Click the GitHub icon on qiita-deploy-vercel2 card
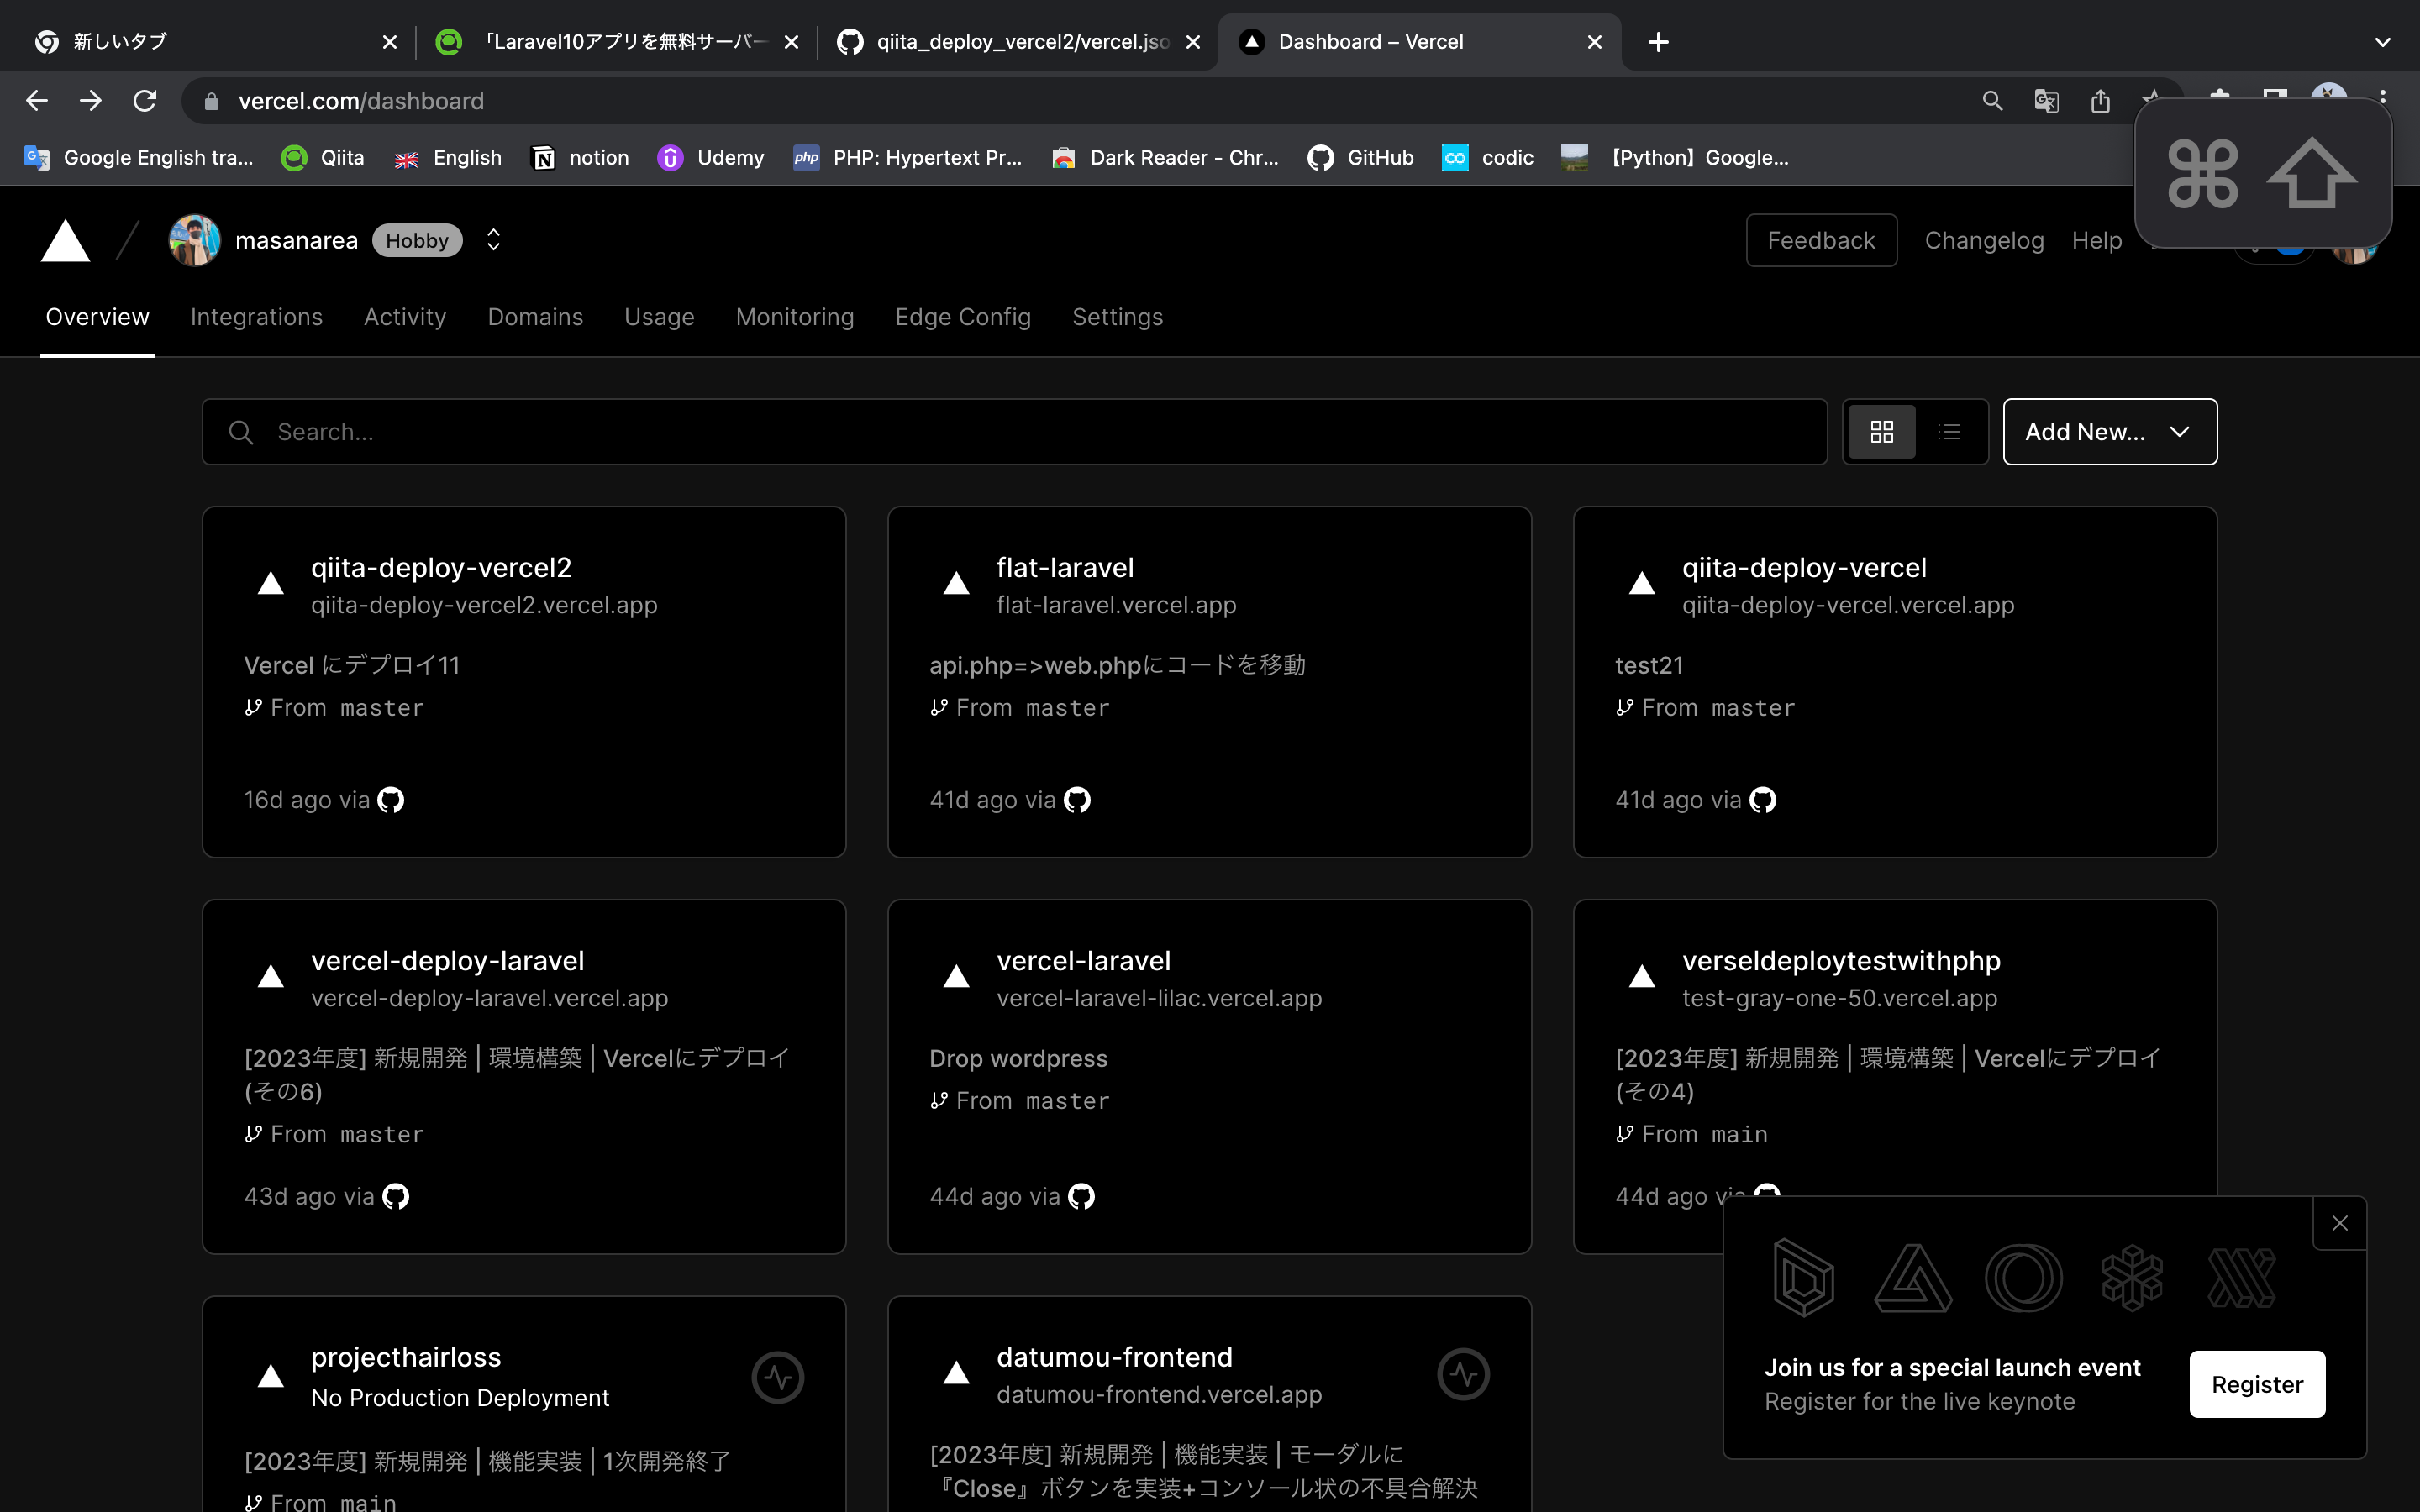 pyautogui.click(x=390, y=800)
